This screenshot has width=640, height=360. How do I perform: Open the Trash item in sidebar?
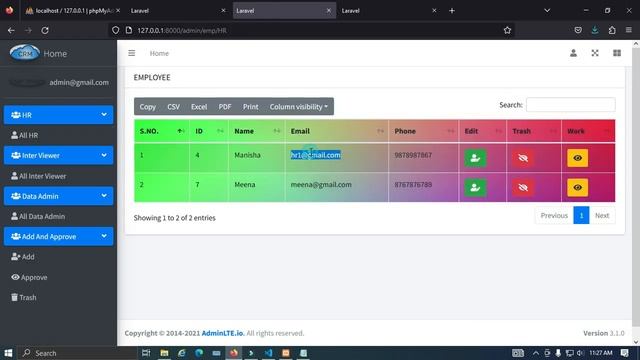point(24,297)
